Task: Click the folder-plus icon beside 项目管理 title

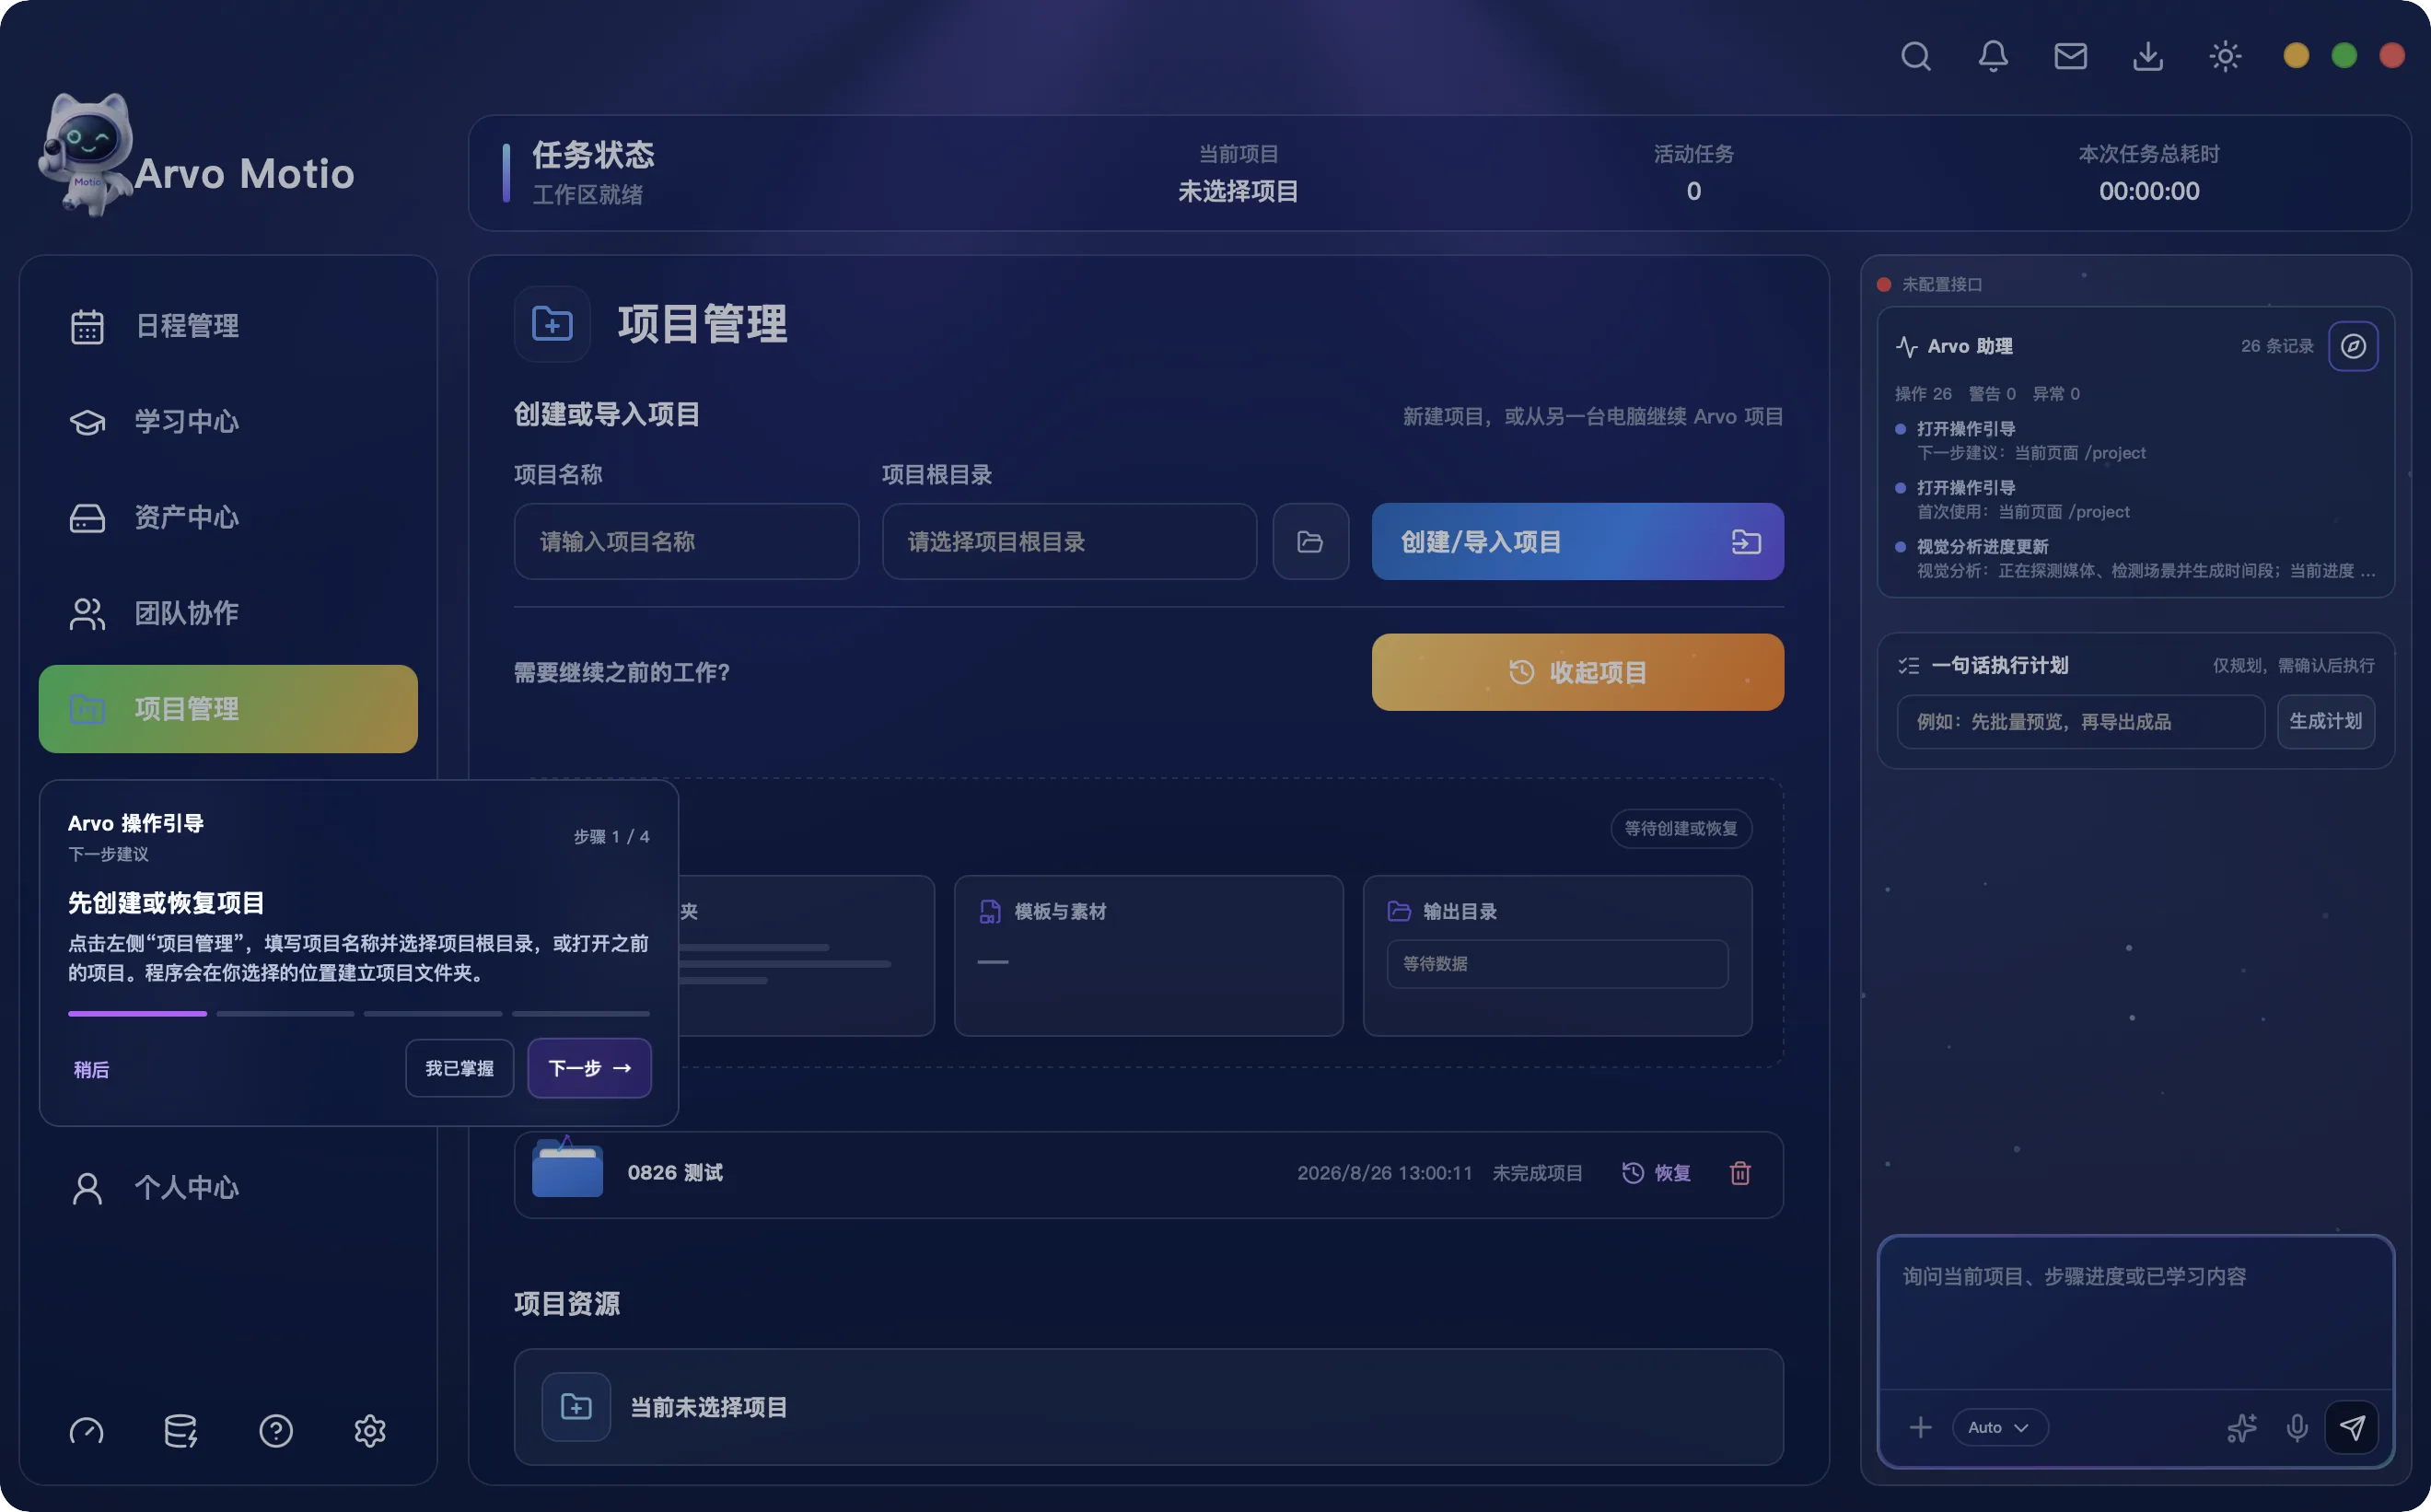Action: click(552, 324)
